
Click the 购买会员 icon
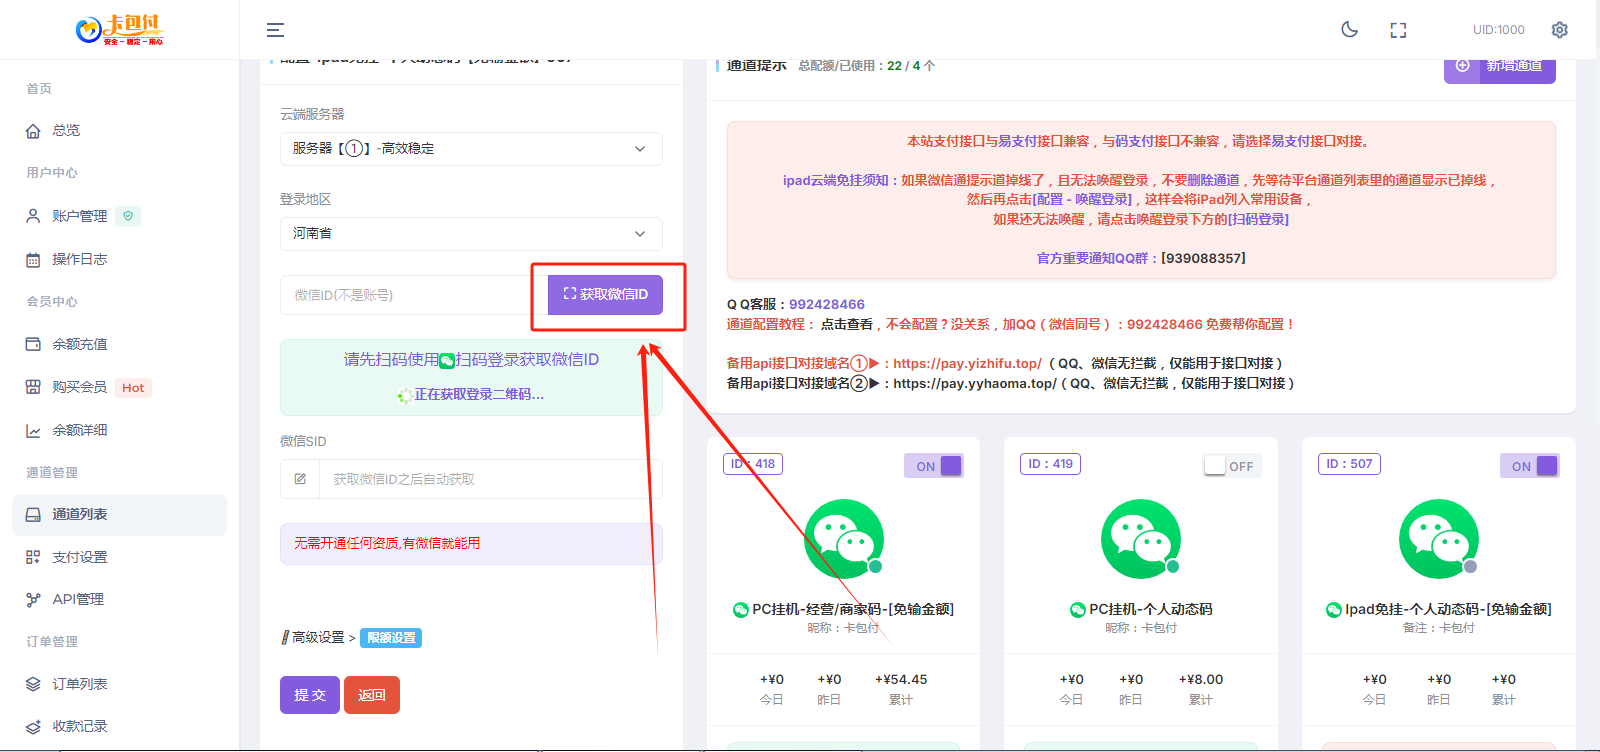pyautogui.click(x=33, y=387)
